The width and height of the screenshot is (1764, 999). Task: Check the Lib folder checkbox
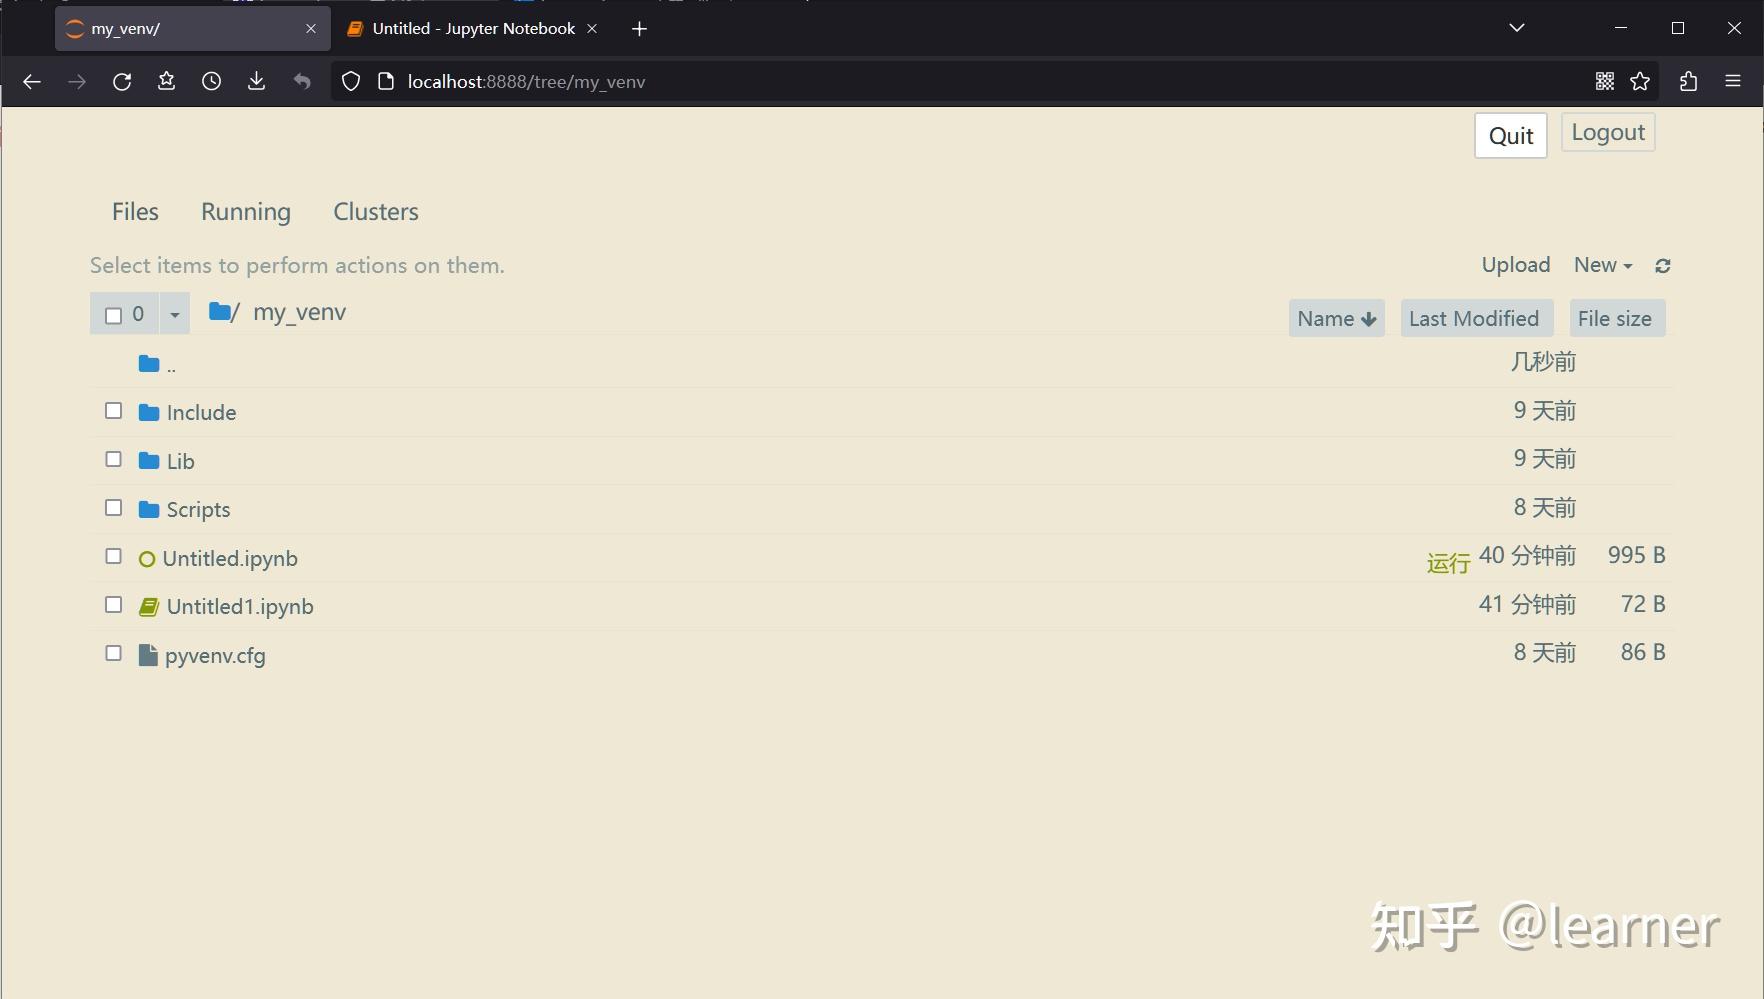[x=114, y=459]
